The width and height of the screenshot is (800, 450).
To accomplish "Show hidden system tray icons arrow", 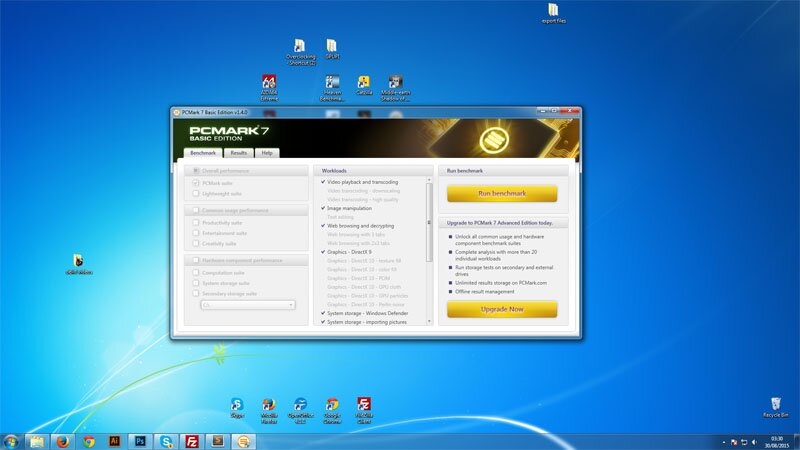I will (723, 442).
